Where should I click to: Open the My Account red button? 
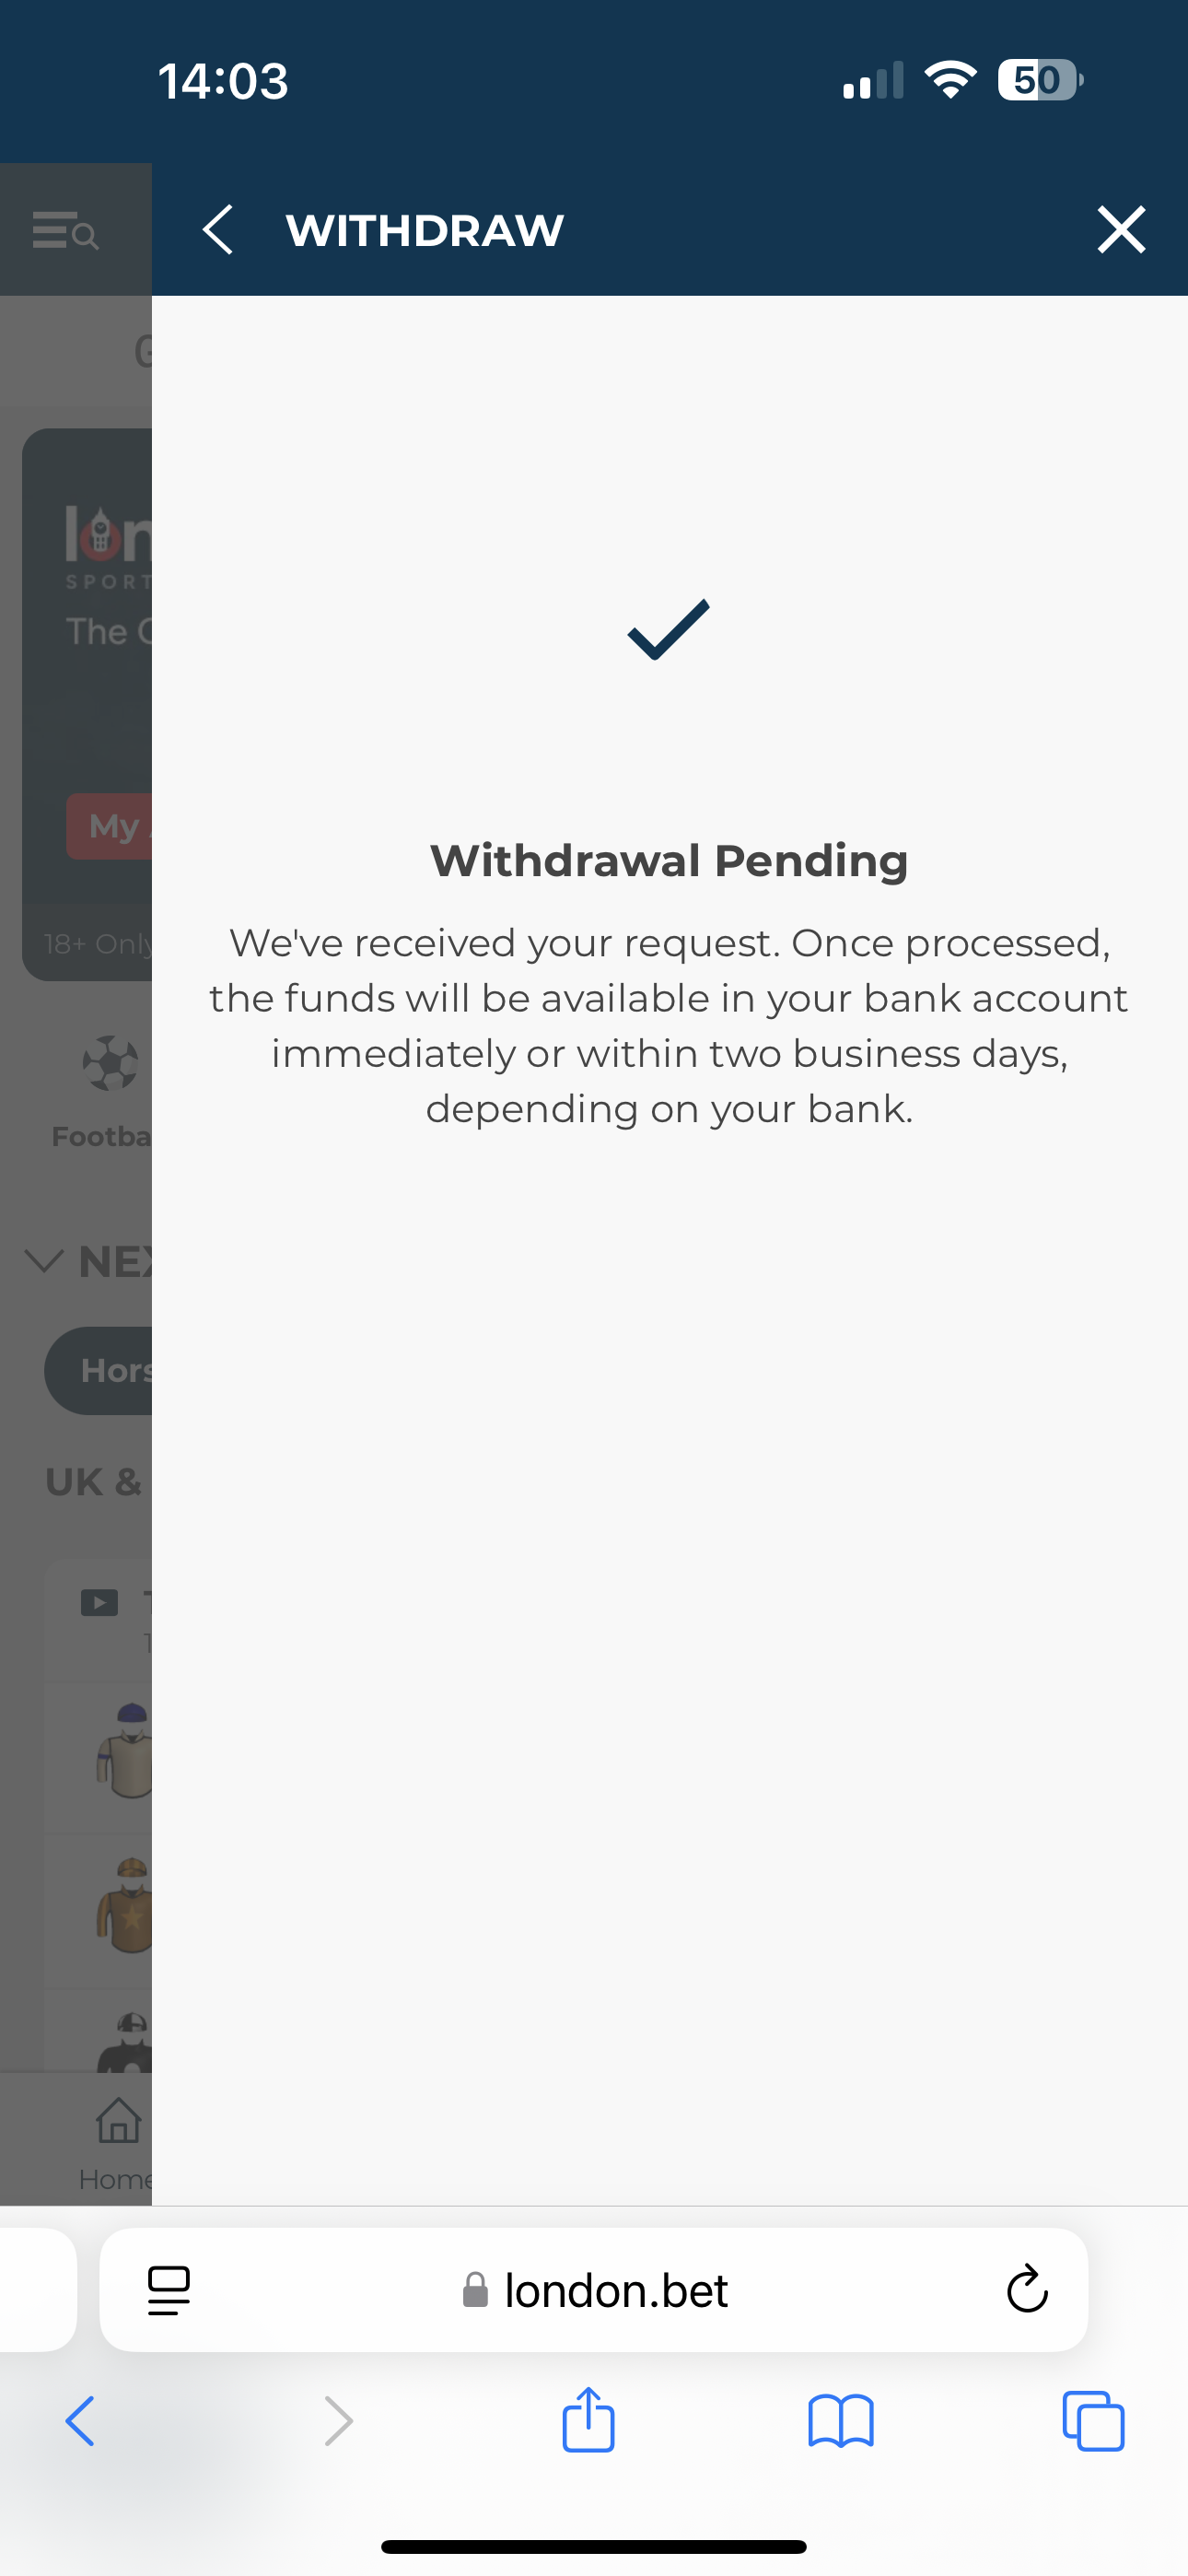coord(115,826)
